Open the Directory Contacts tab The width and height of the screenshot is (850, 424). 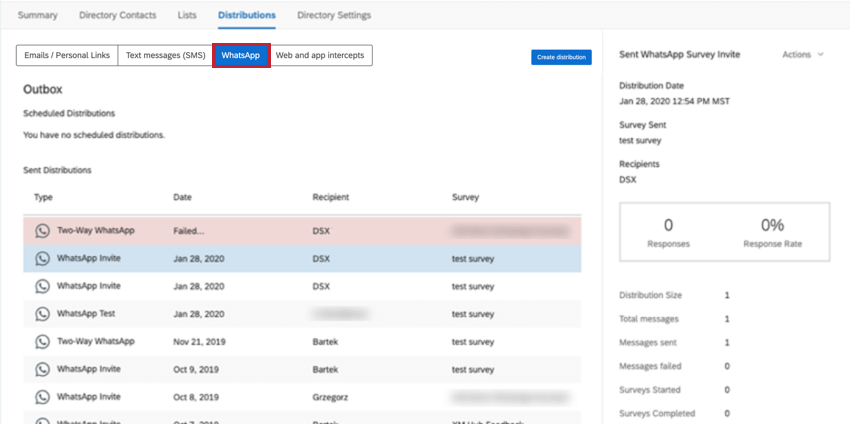coord(117,16)
